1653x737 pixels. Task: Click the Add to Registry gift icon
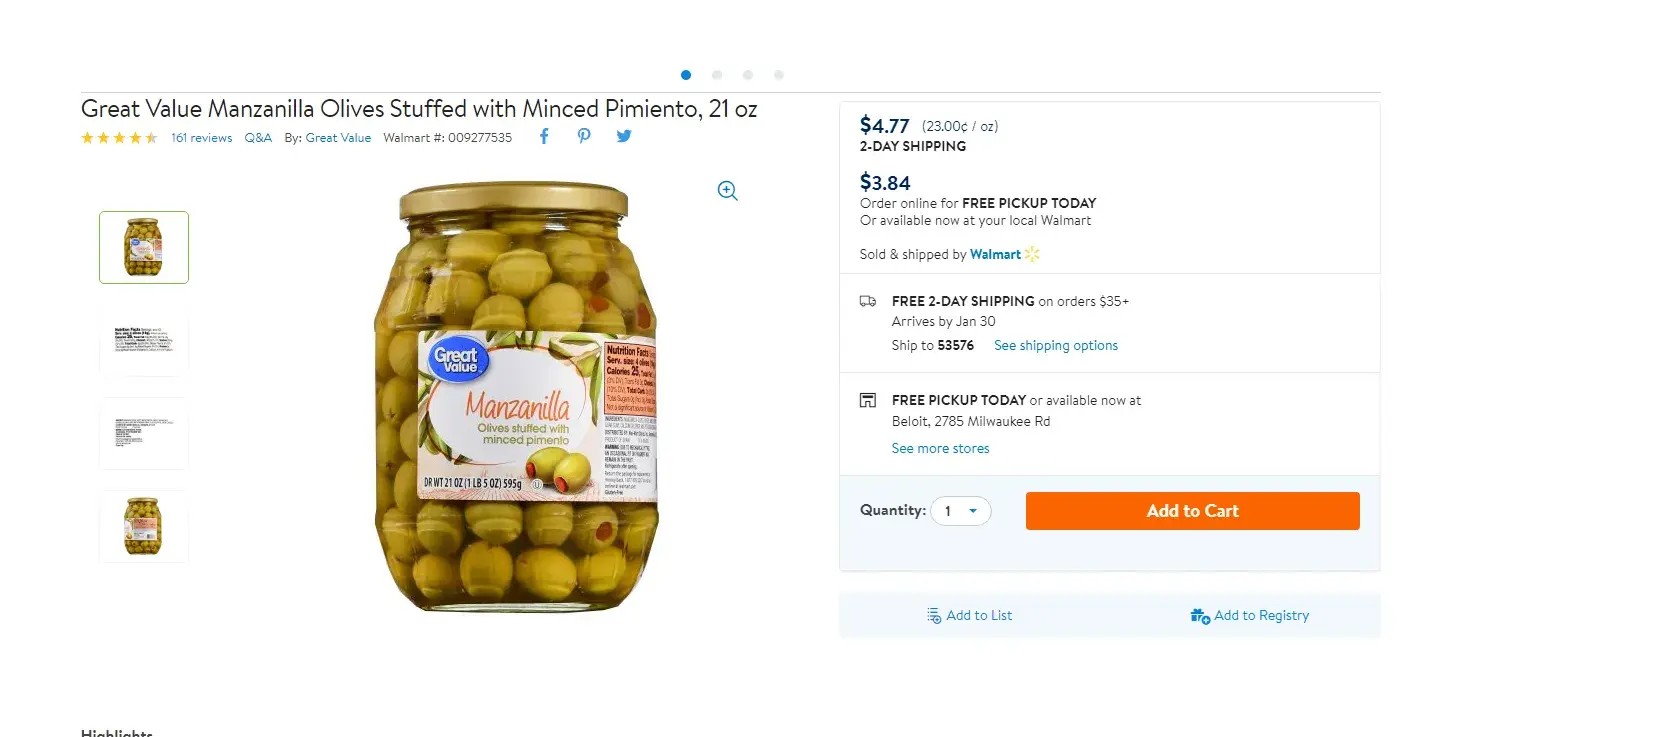click(1200, 616)
